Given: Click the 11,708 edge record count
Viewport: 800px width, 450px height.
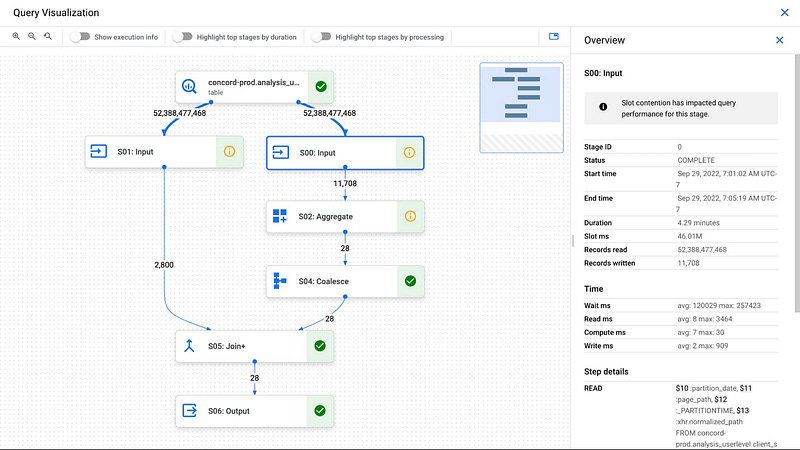Looking at the screenshot, I should coord(345,184).
